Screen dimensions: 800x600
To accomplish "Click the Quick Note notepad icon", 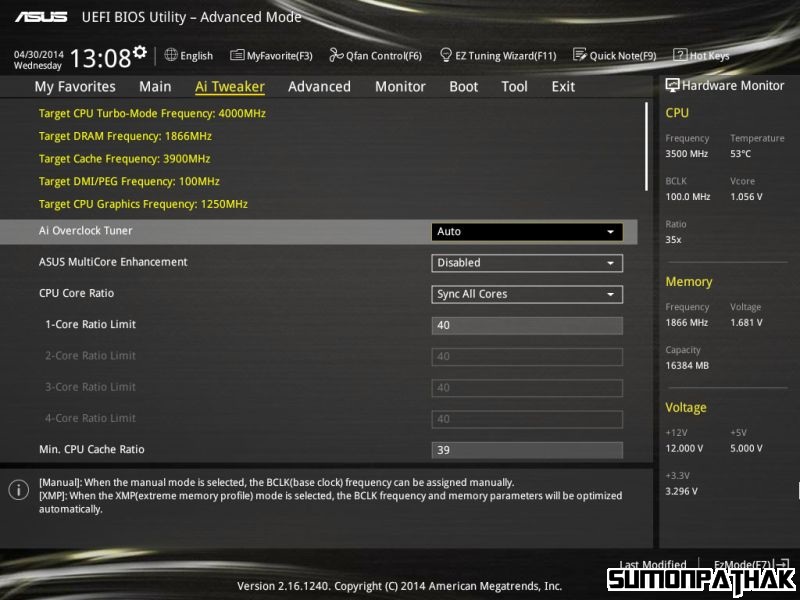I will click(x=580, y=55).
